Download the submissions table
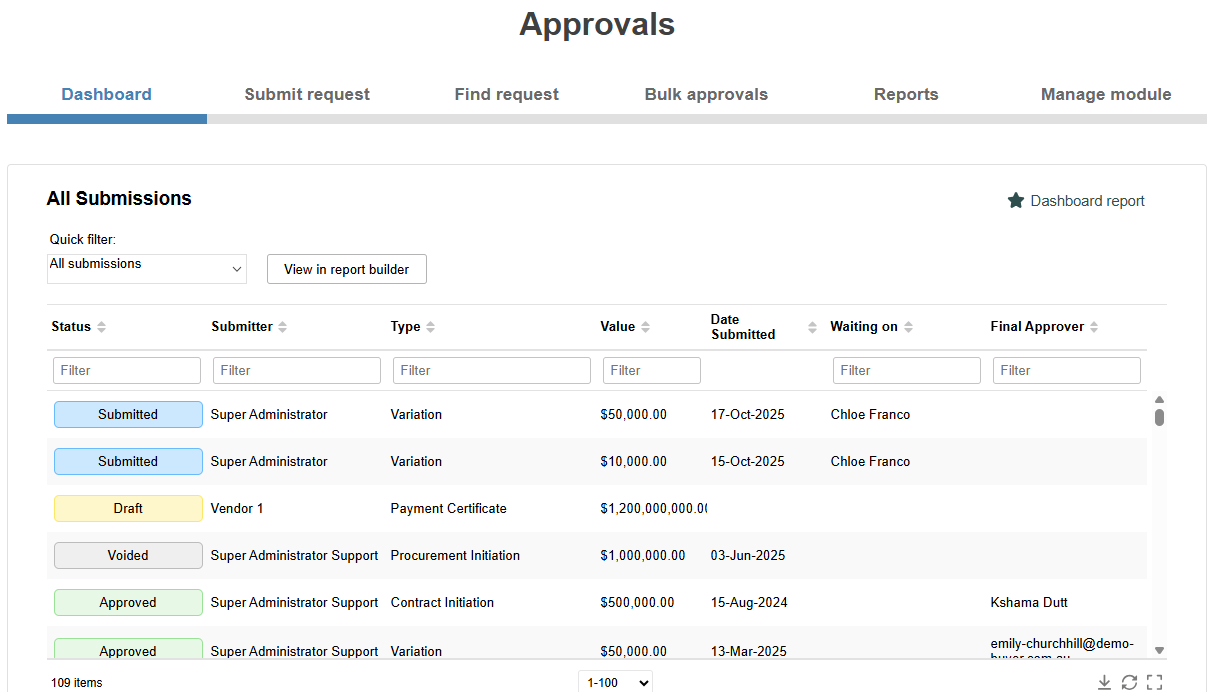Image resolution: width=1211 pixels, height=692 pixels. click(x=1104, y=682)
